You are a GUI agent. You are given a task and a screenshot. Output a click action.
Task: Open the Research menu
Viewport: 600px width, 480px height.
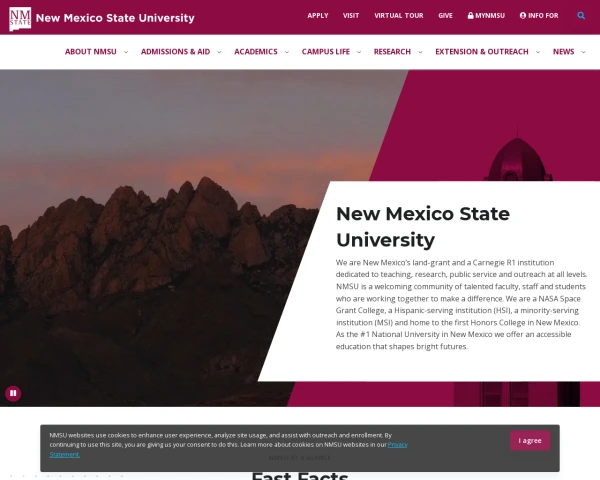(392, 52)
